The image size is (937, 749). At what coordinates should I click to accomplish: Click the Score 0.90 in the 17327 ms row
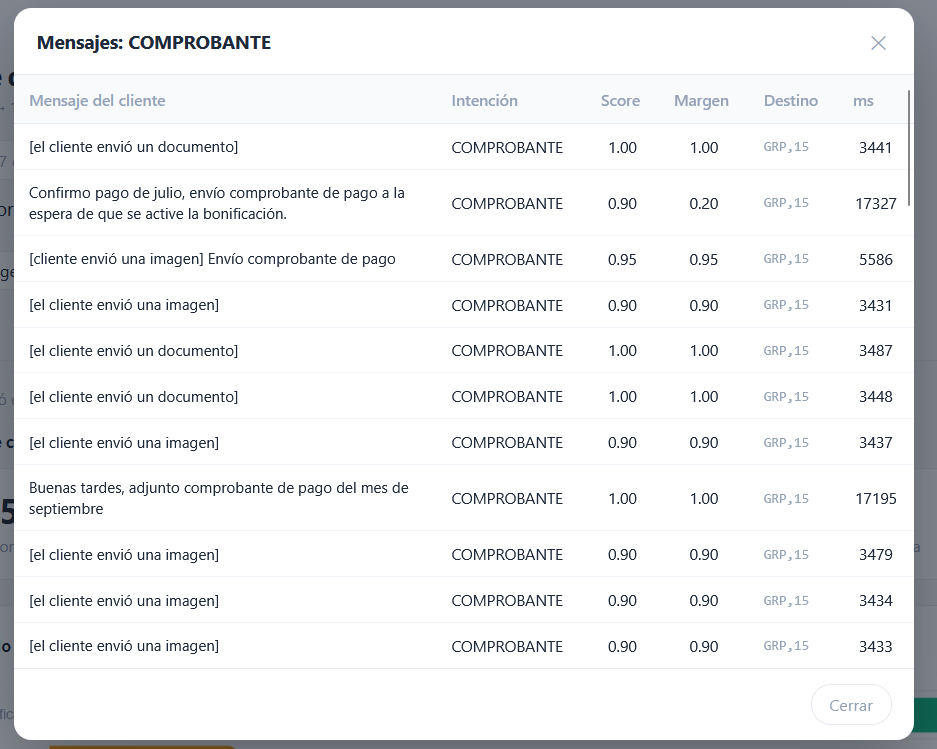pyautogui.click(x=622, y=203)
